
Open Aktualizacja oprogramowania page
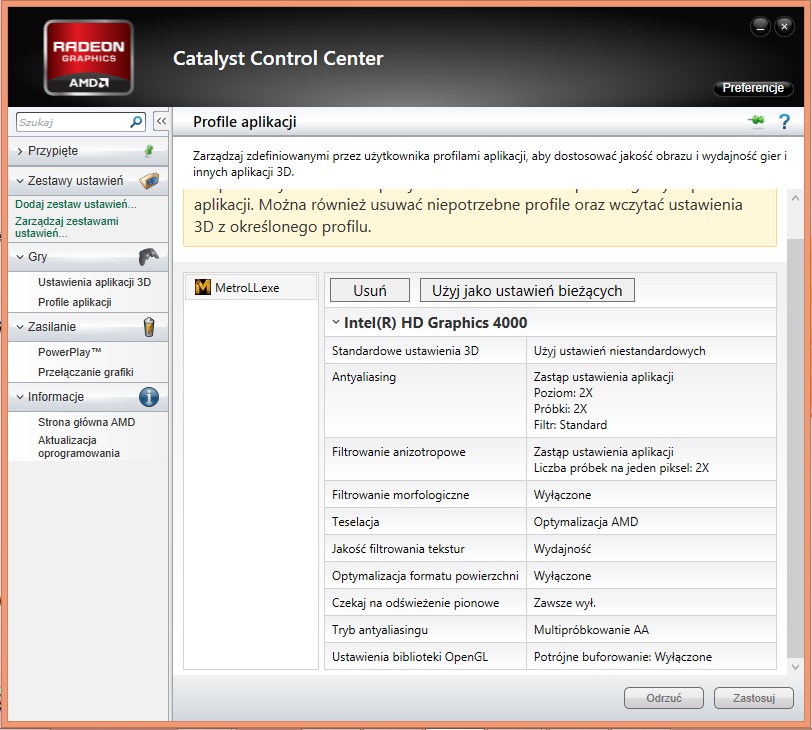click(x=79, y=446)
